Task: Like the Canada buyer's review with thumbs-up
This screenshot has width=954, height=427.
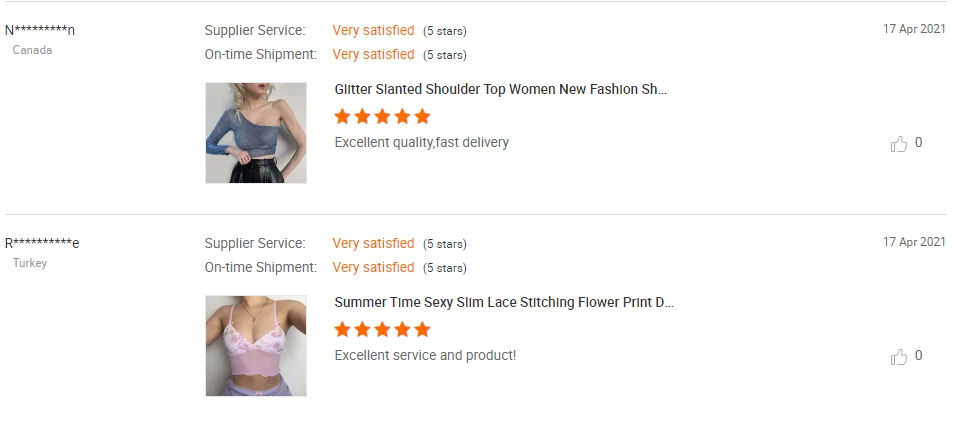Action: (899, 144)
